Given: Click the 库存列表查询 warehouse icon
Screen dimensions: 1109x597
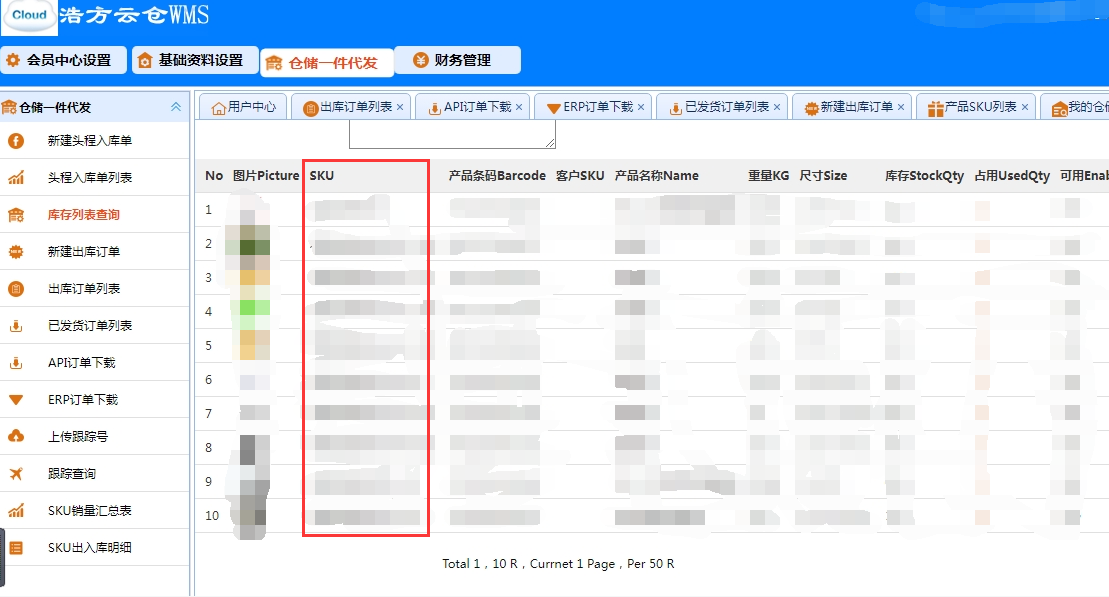Looking at the screenshot, I should coord(16,214).
